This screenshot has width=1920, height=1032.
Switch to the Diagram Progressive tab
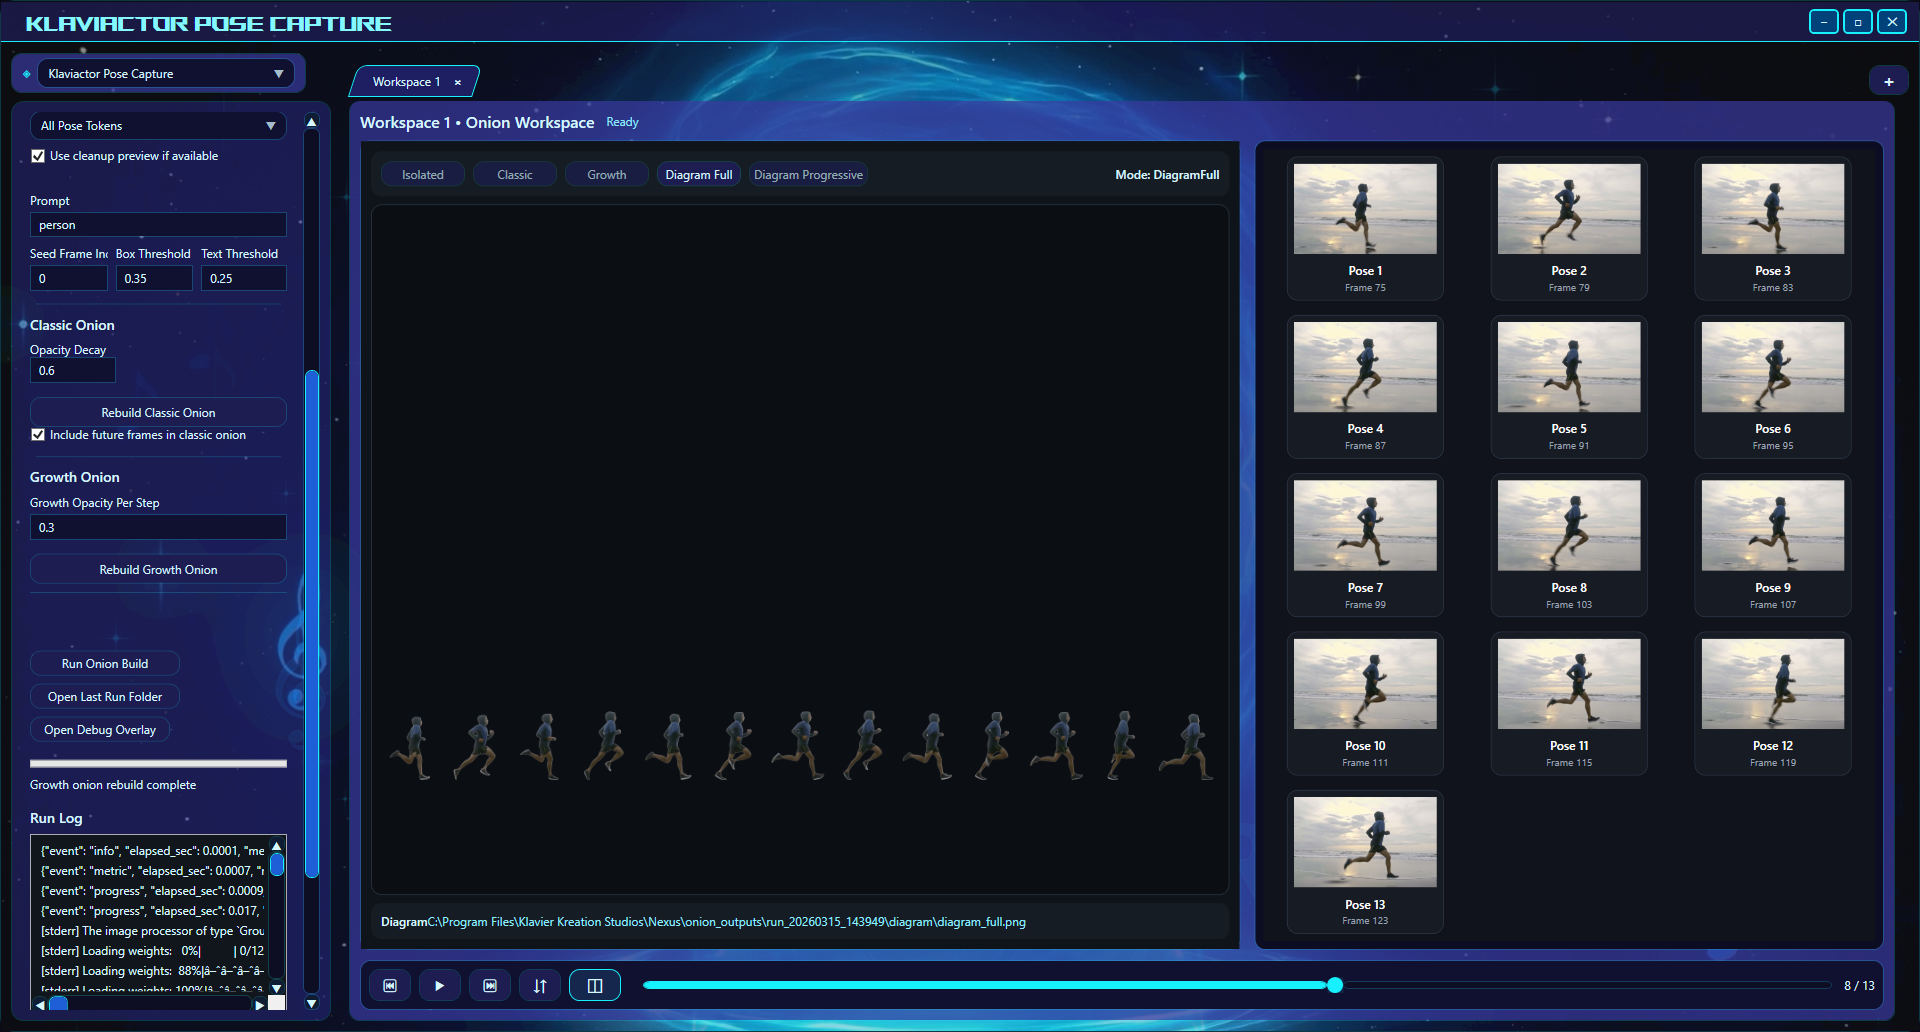807,174
